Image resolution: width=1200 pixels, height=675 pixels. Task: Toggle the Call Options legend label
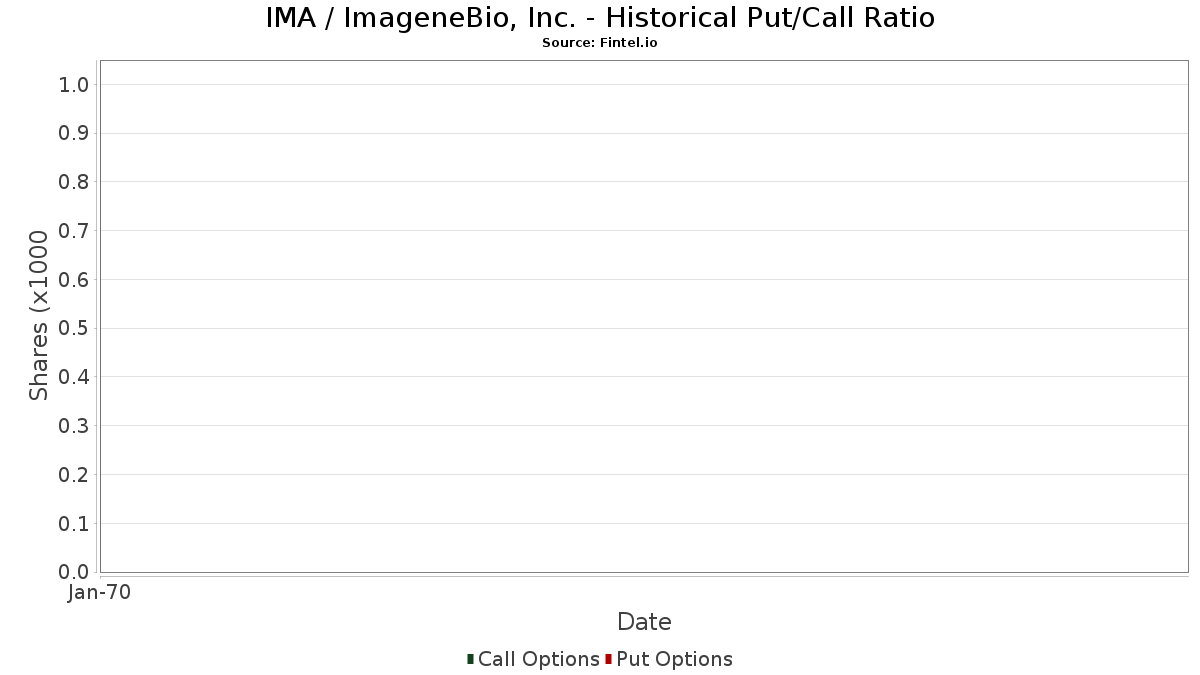pyautogui.click(x=538, y=659)
